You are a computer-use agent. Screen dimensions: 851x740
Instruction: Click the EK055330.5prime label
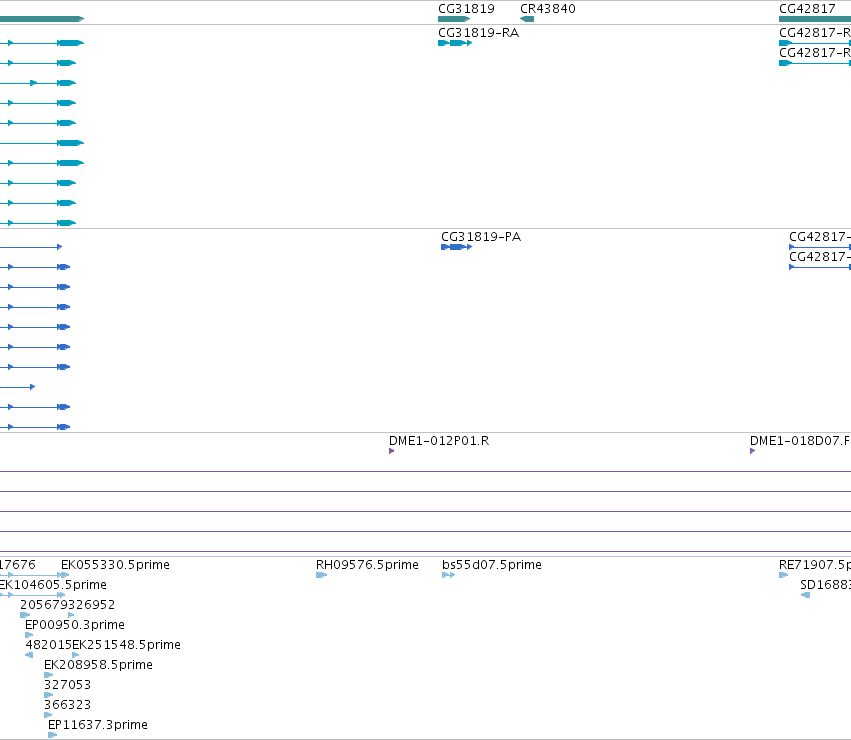click(115, 565)
